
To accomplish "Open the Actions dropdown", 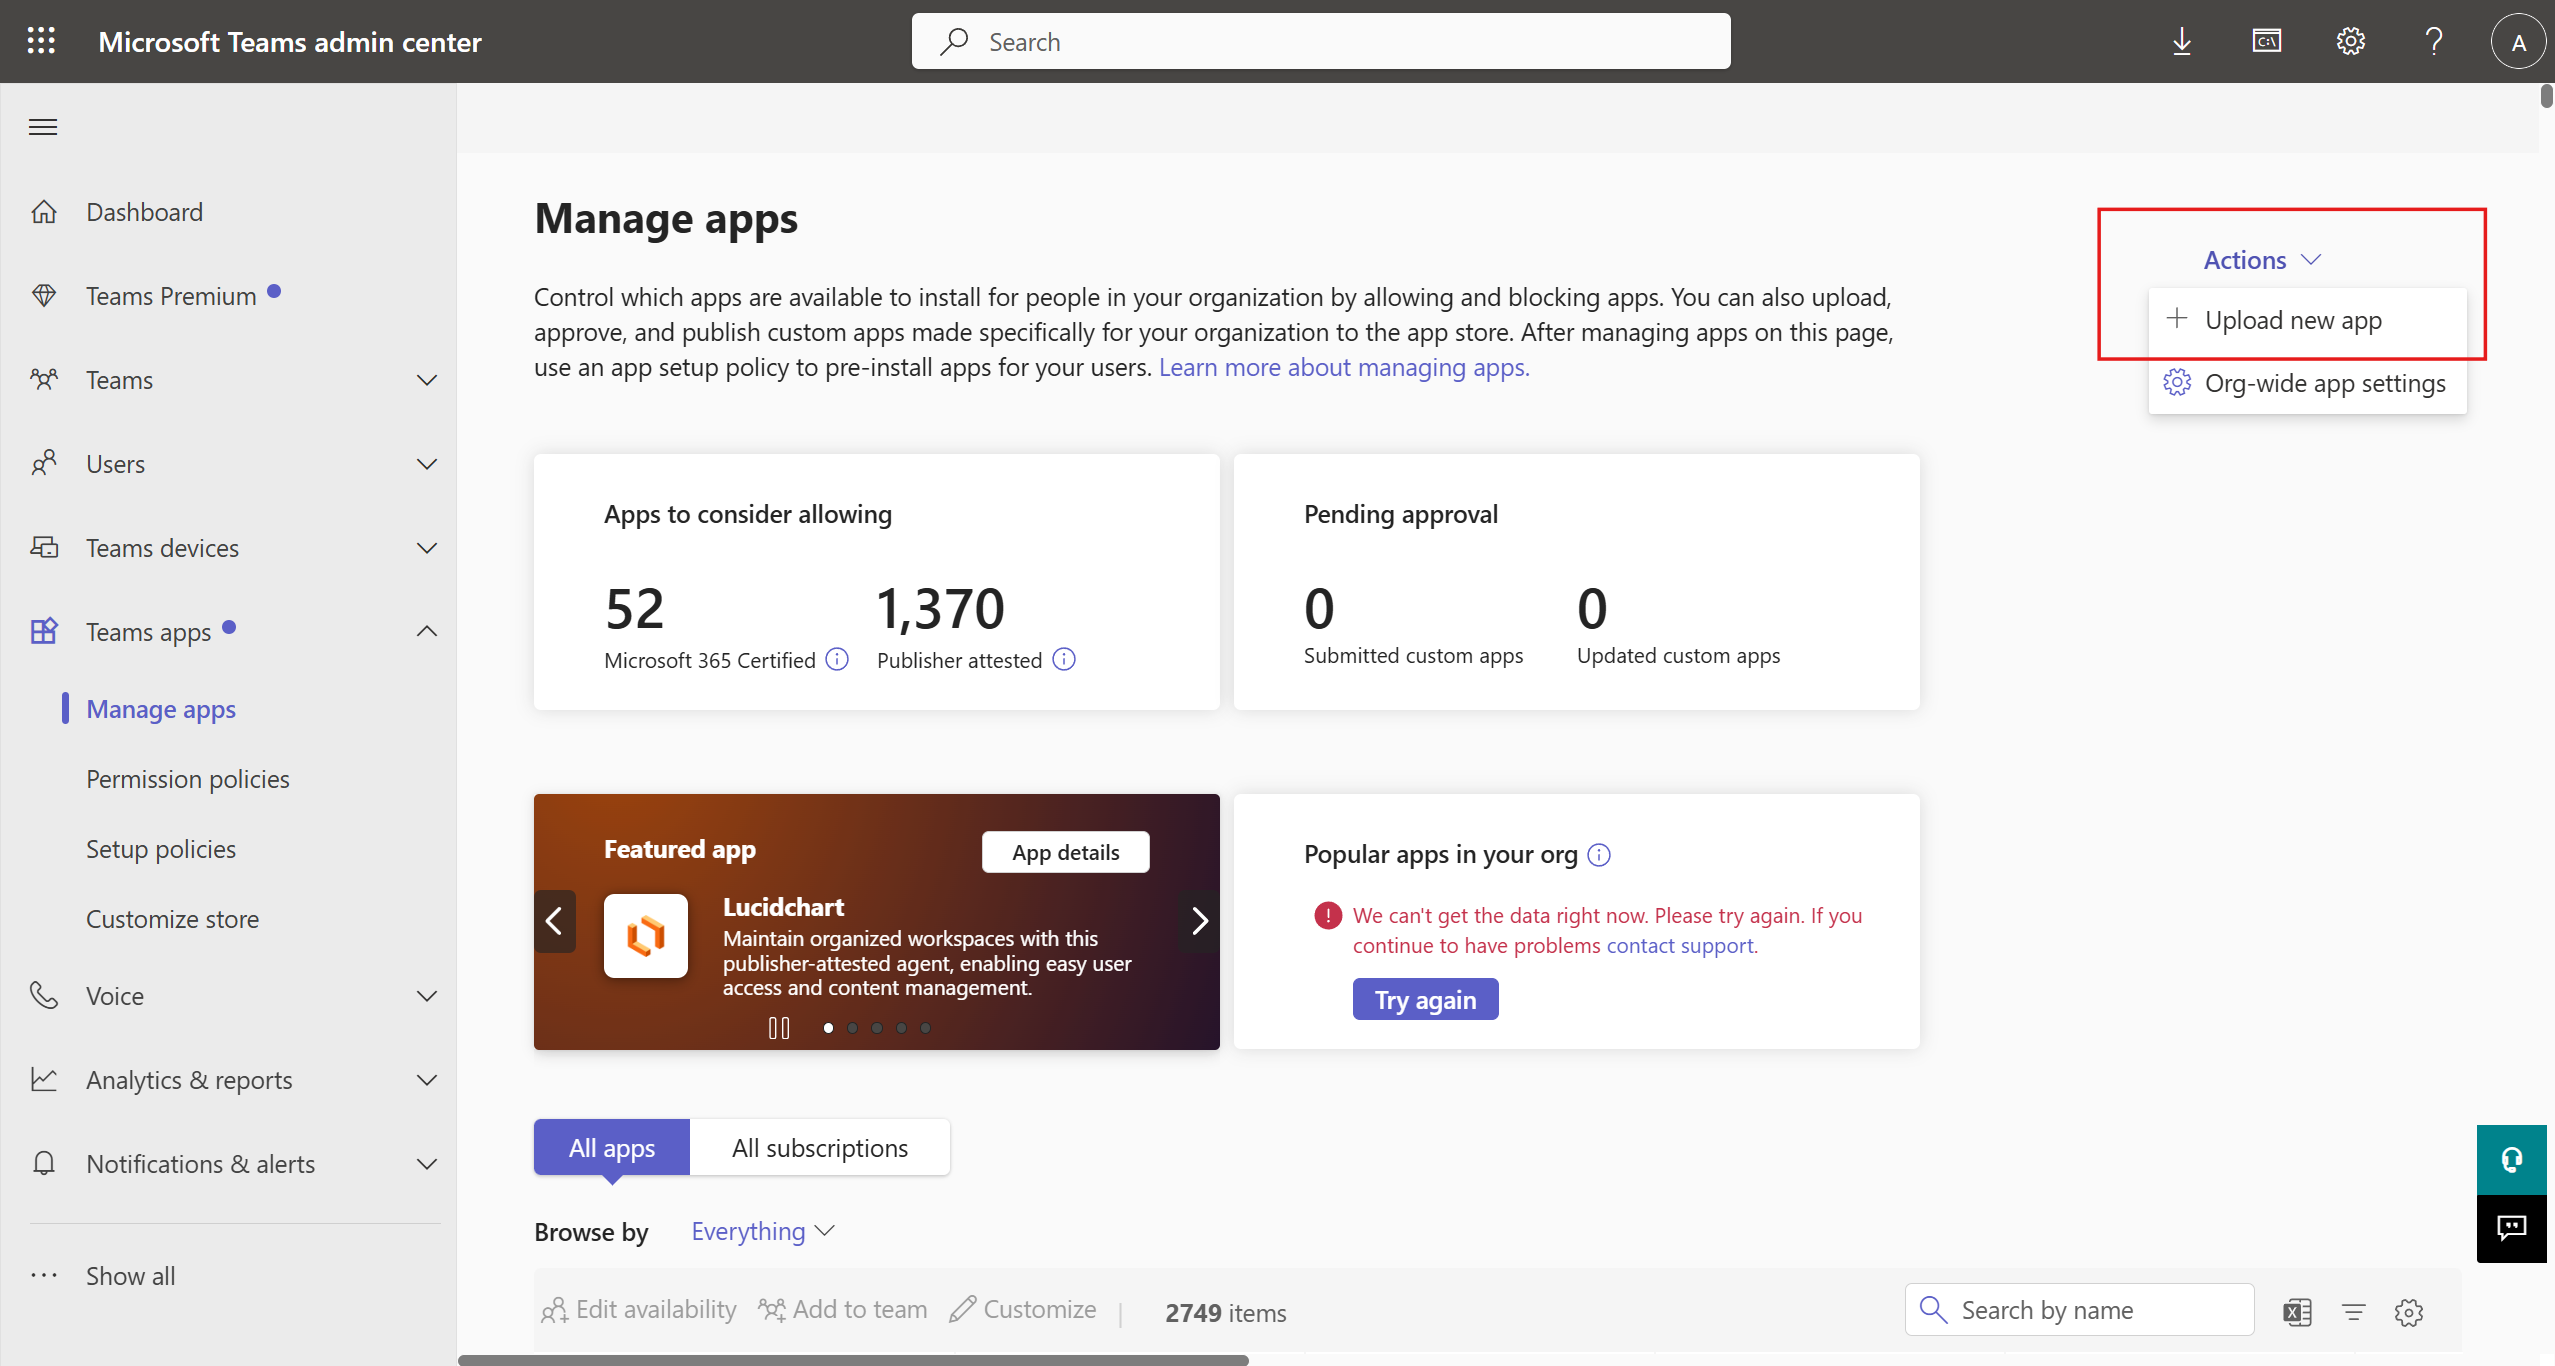I will pyautogui.click(x=2262, y=259).
